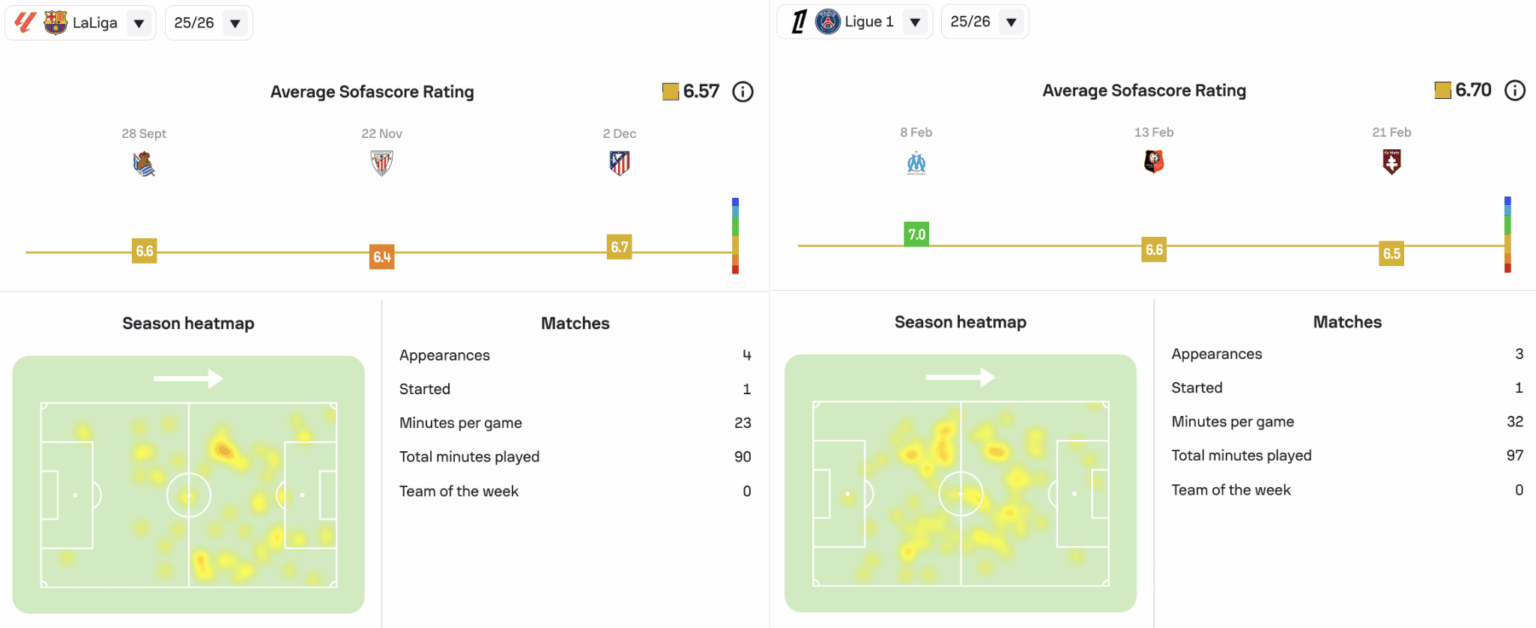1536x628 pixels.
Task: Click the green 7.0 rating badge
Action: [x=915, y=233]
